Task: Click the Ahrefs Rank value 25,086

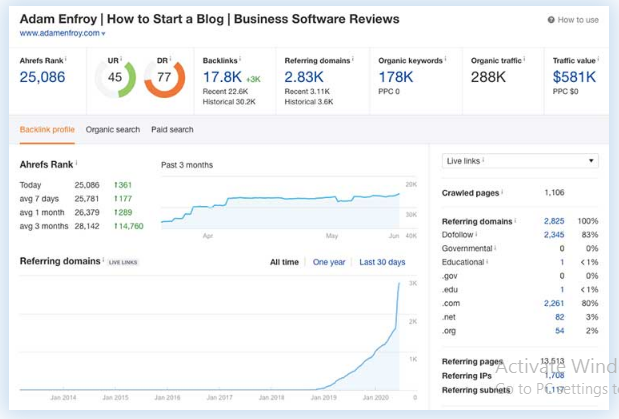Action: (x=42, y=77)
